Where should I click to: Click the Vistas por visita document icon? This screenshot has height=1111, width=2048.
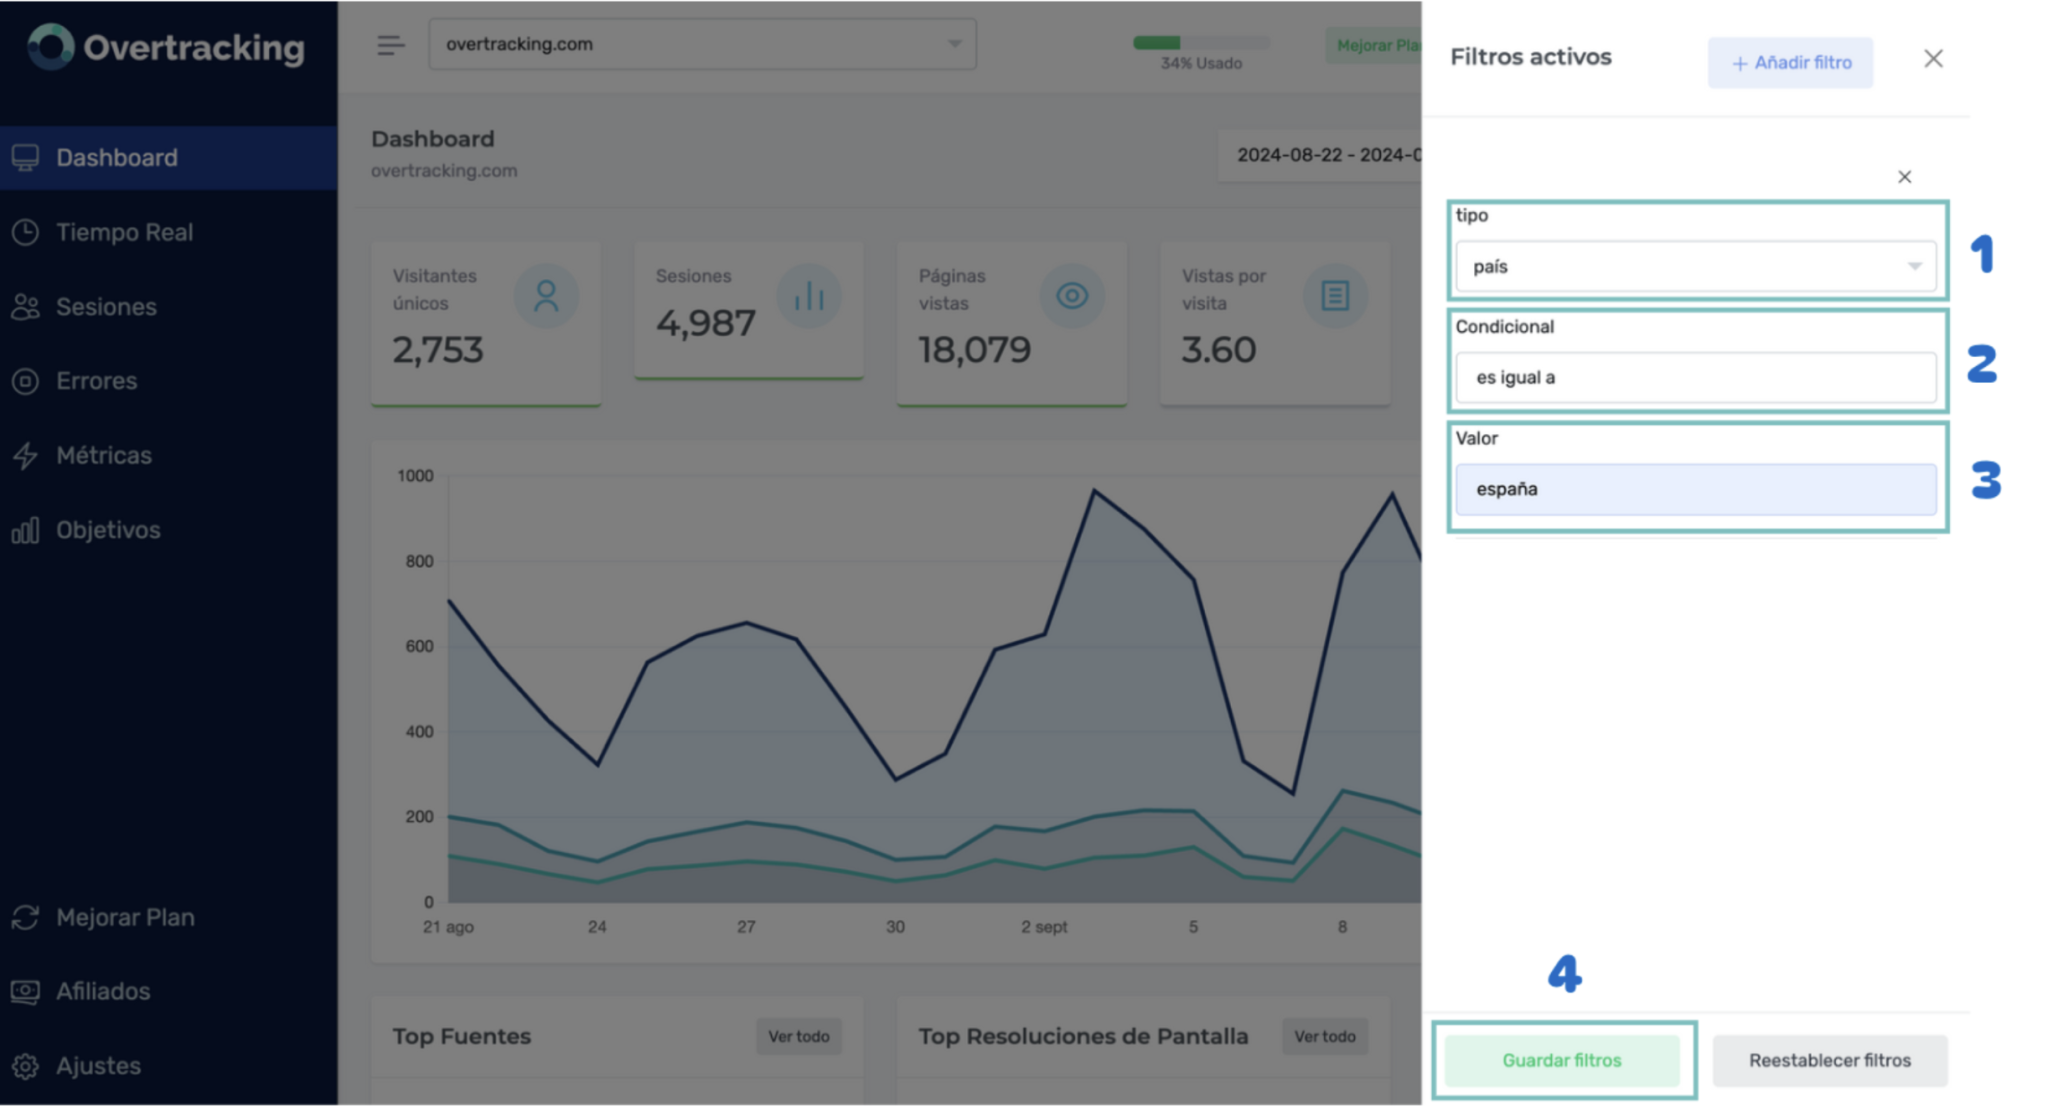[x=1335, y=296]
